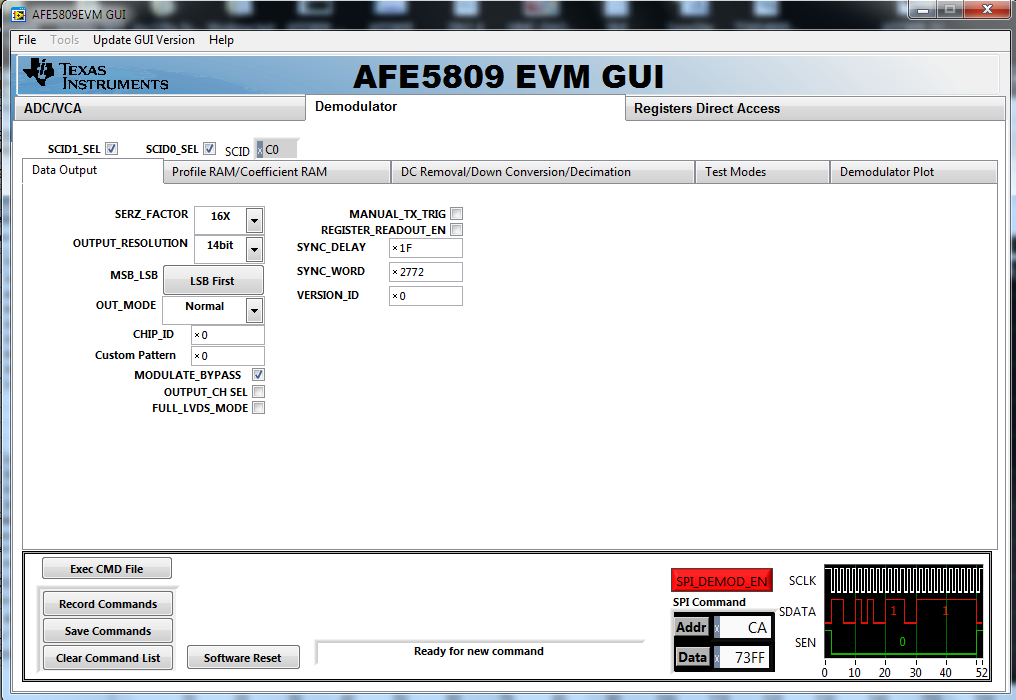Click the Save Commands button
The width and height of the screenshot is (1016, 700).
[x=108, y=631]
